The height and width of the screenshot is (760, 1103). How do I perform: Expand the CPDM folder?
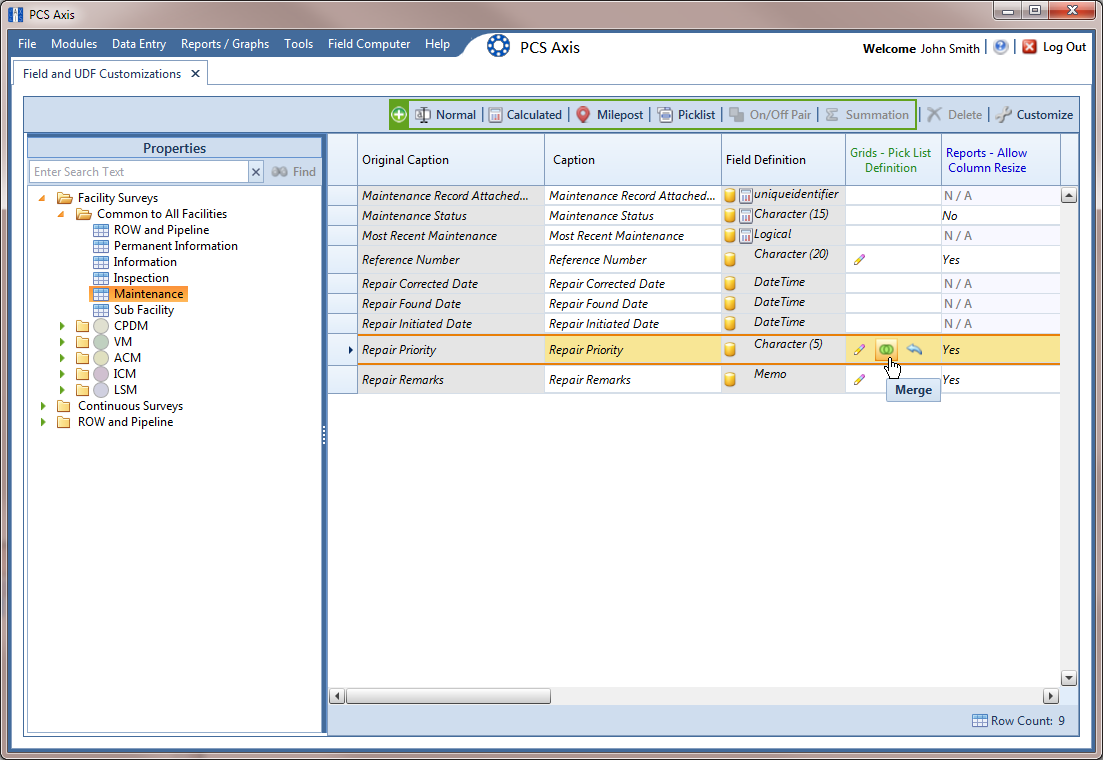click(x=62, y=326)
